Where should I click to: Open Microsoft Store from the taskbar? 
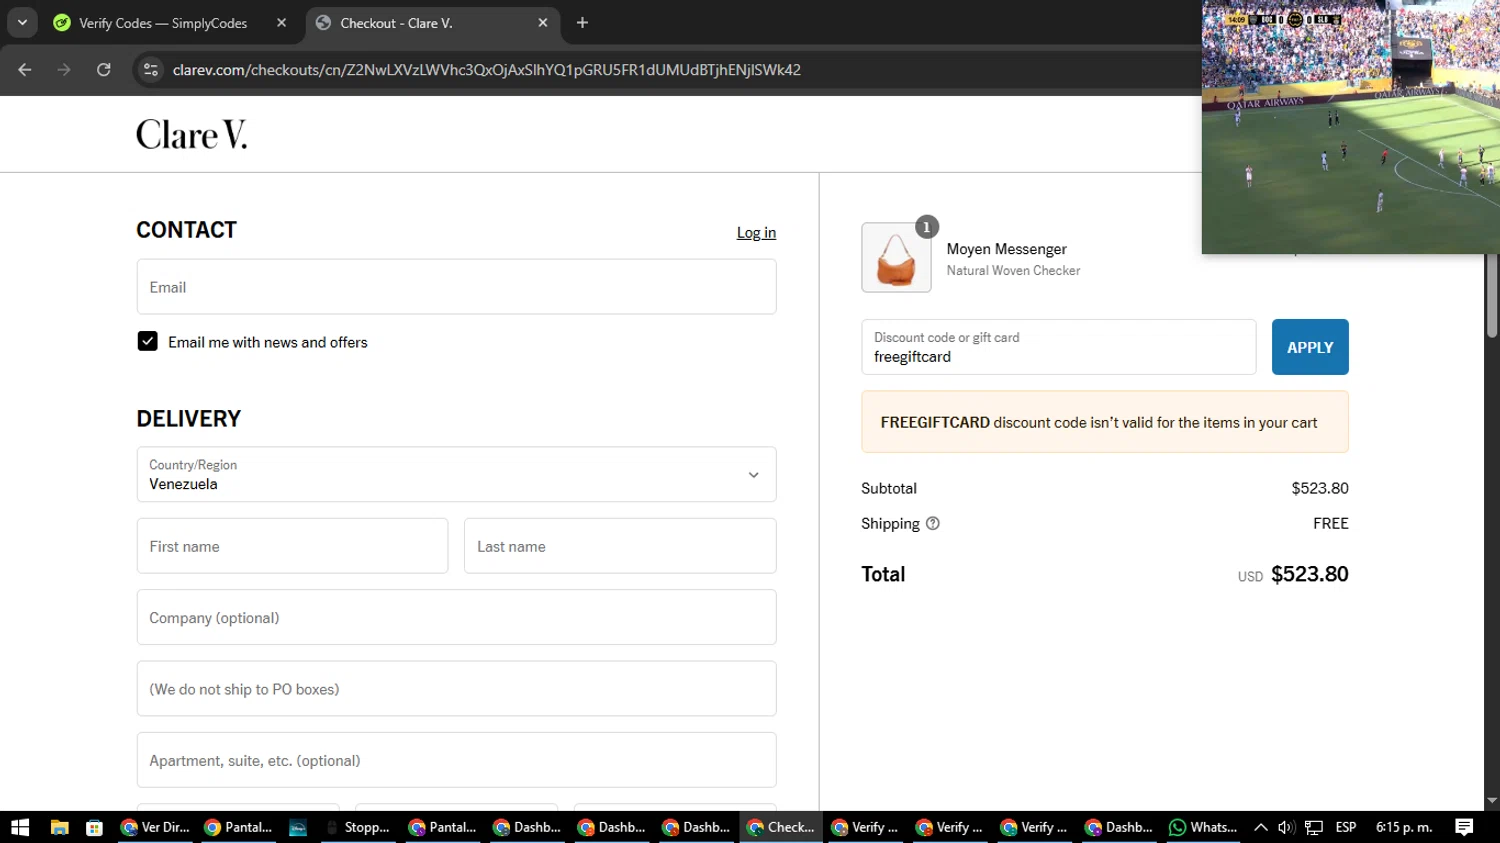coord(94,827)
